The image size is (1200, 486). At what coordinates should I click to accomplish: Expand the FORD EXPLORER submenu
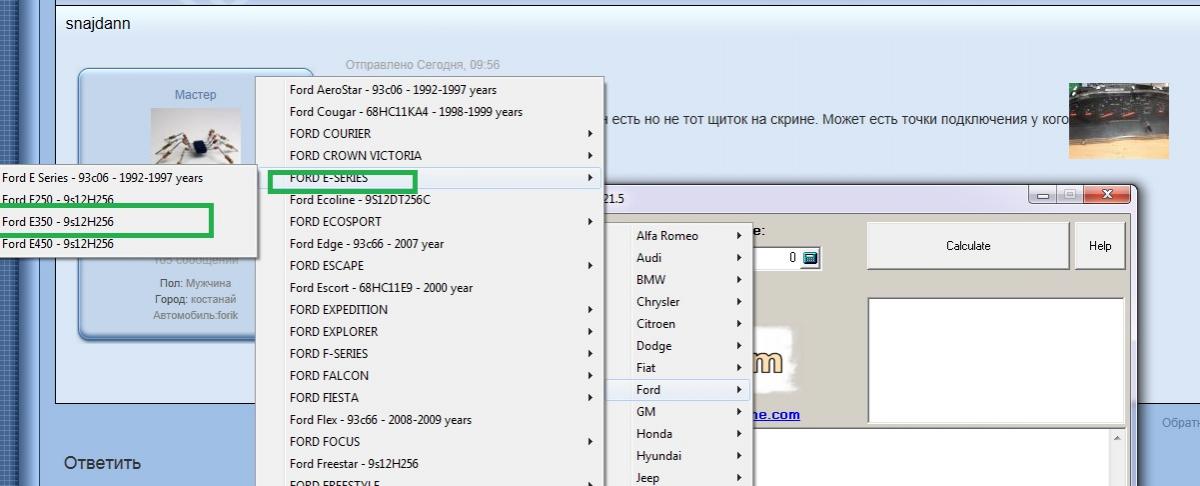(430, 332)
